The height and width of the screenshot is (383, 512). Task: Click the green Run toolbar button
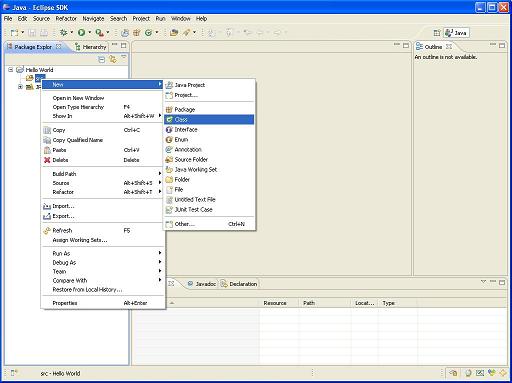pos(81,32)
